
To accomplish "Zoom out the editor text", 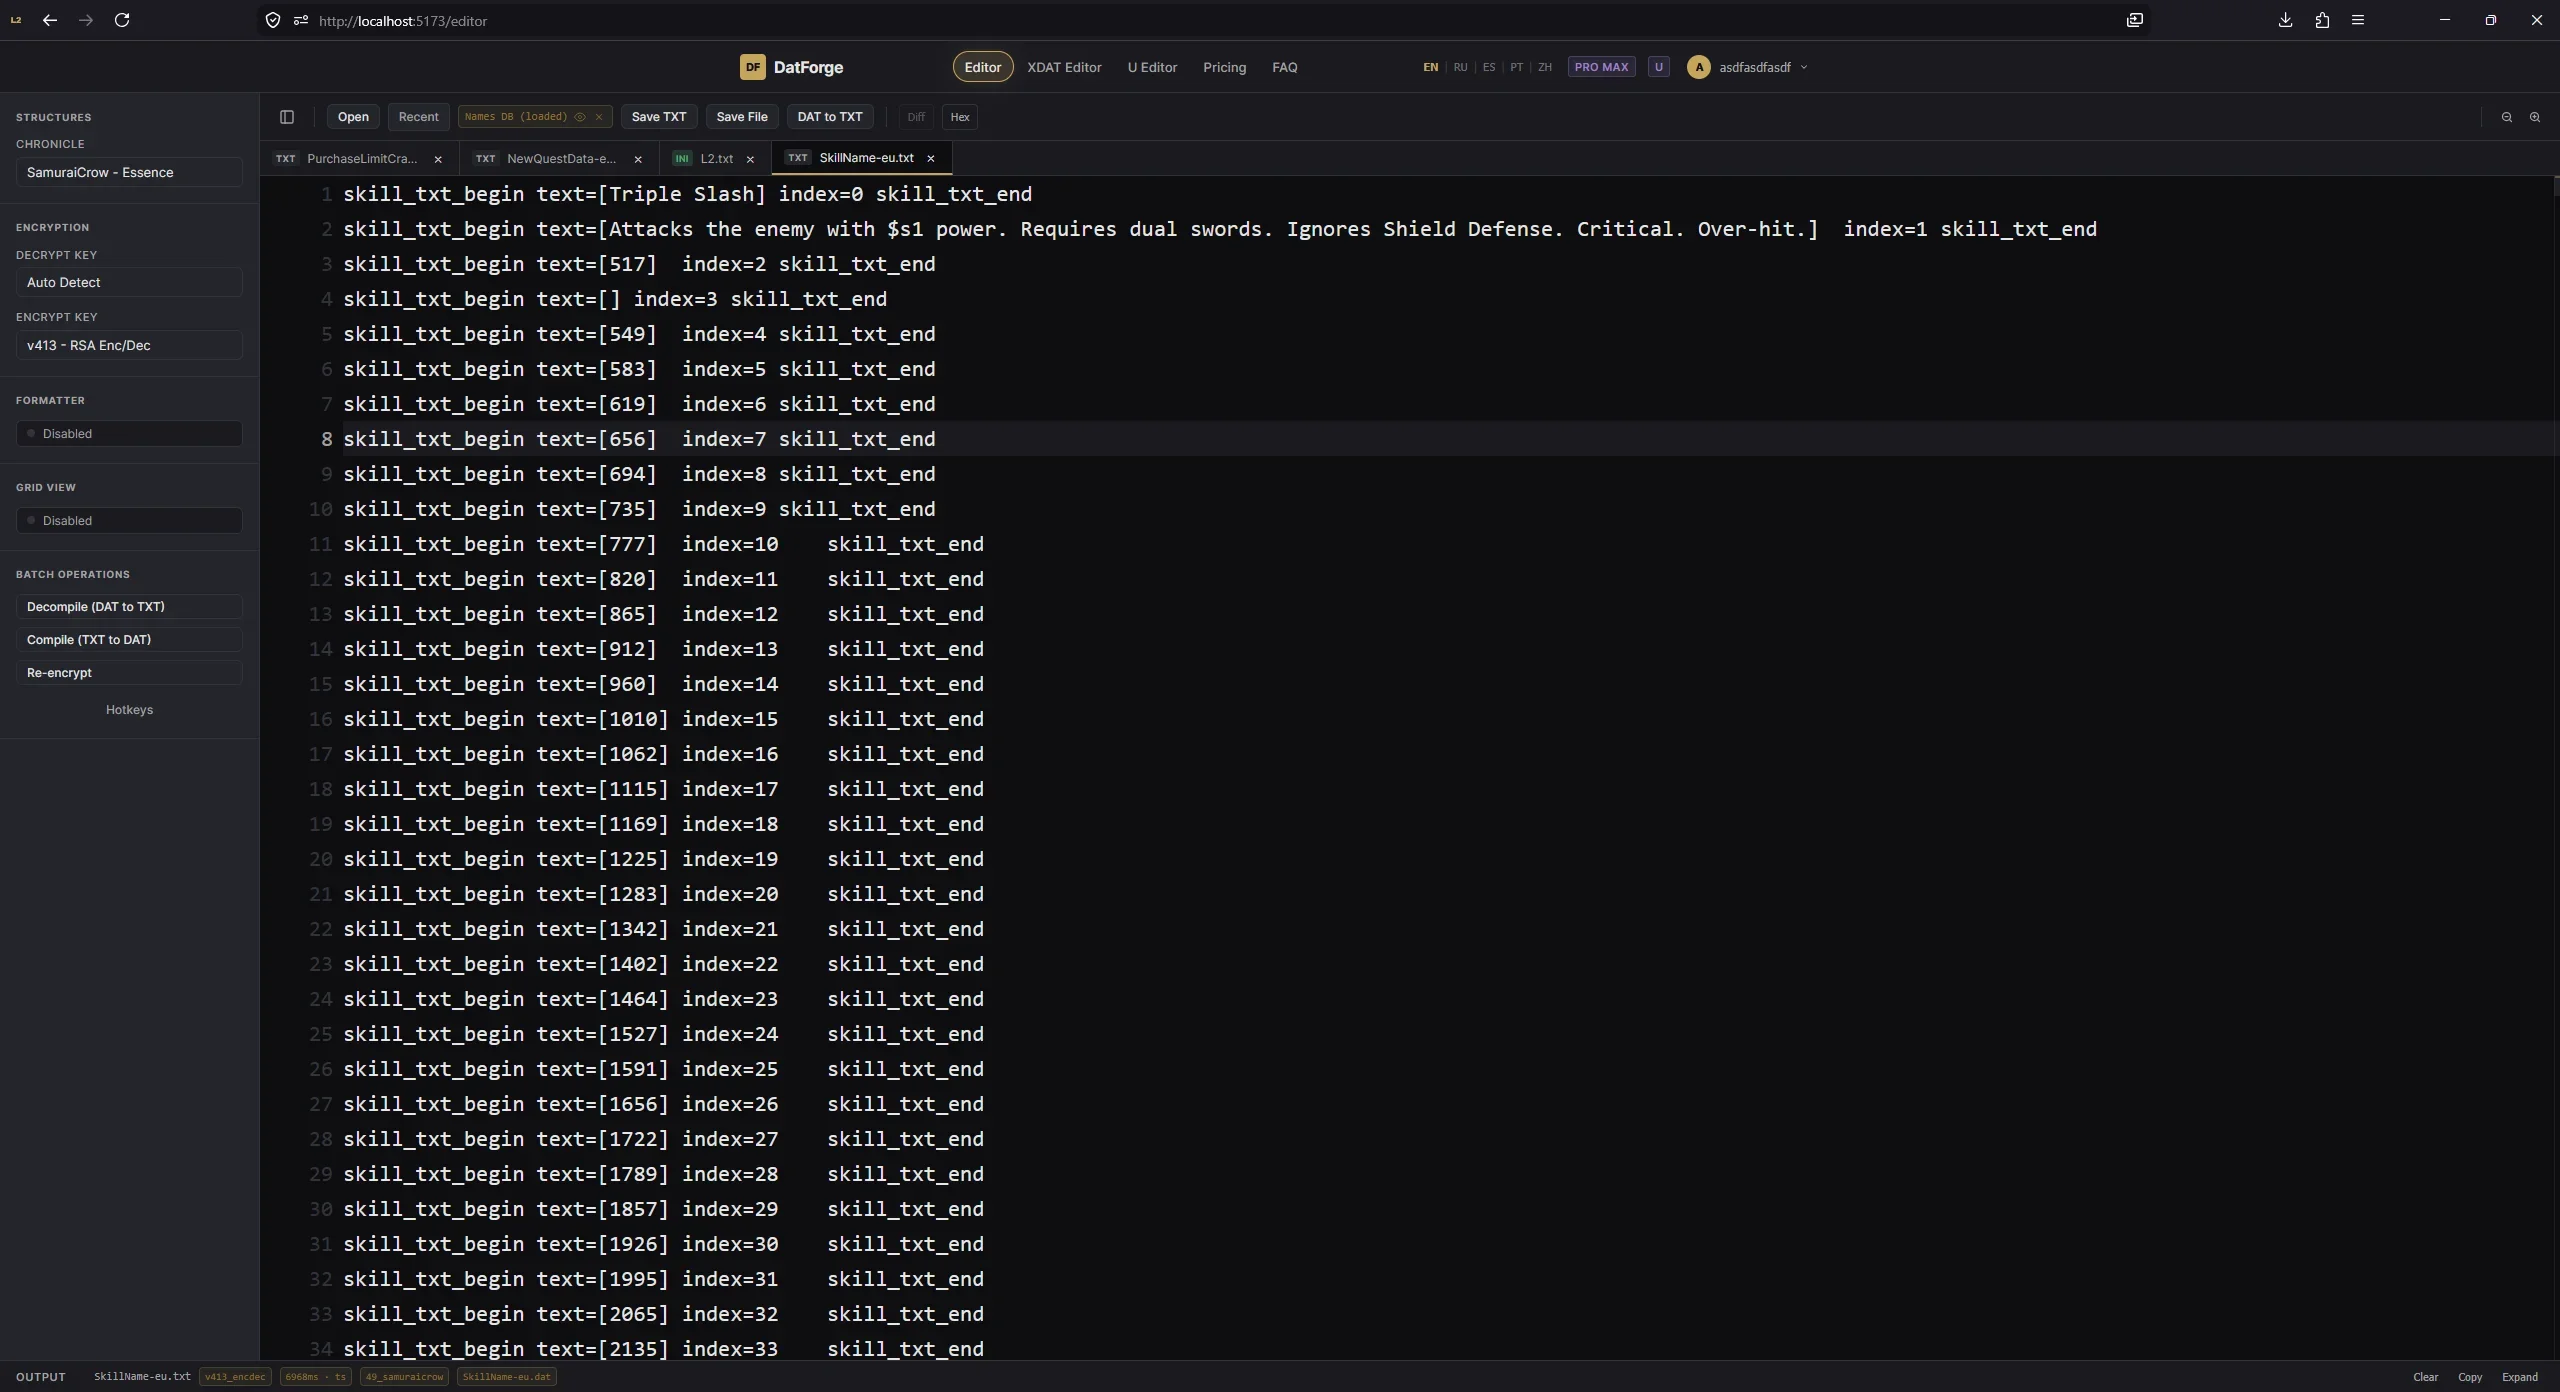I will [2507, 117].
